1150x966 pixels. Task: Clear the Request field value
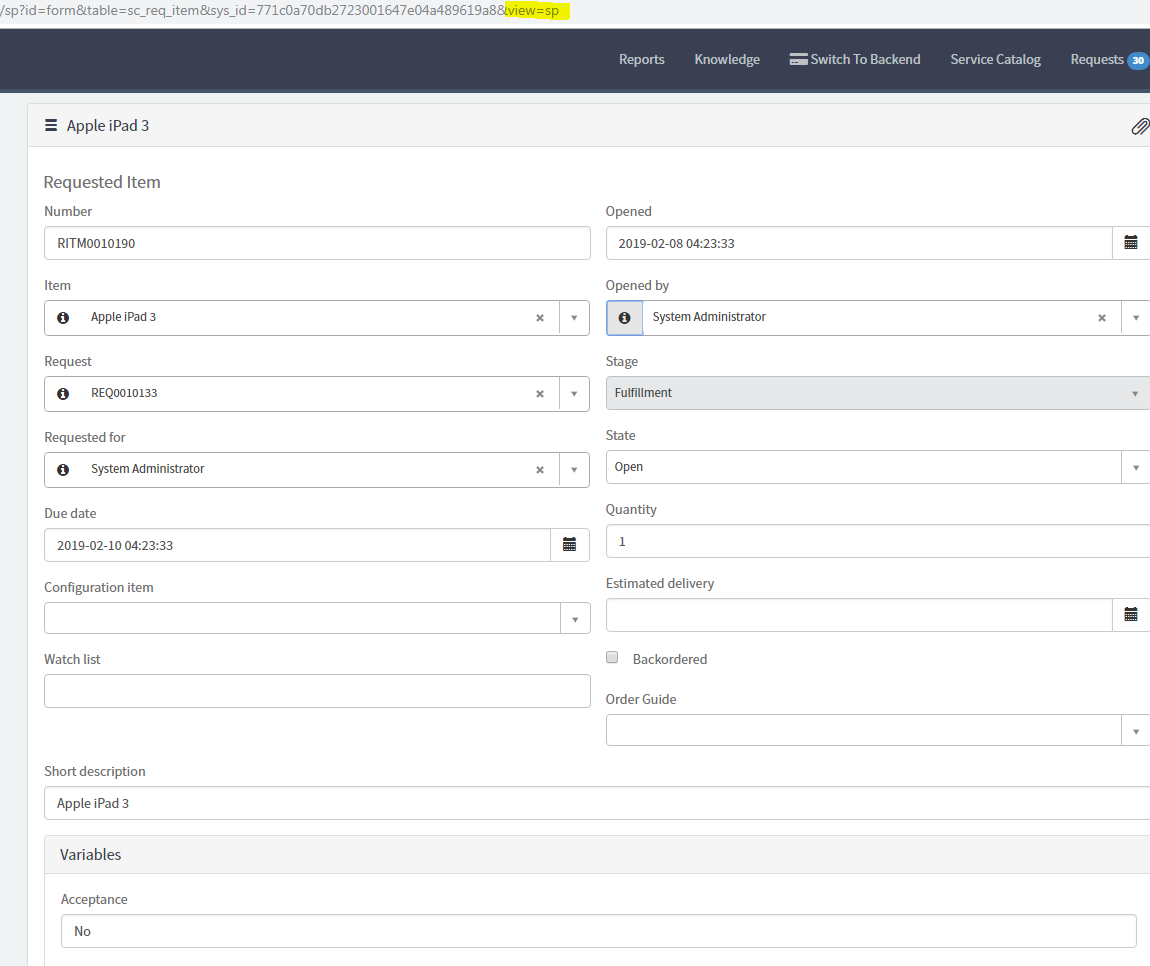tap(540, 394)
